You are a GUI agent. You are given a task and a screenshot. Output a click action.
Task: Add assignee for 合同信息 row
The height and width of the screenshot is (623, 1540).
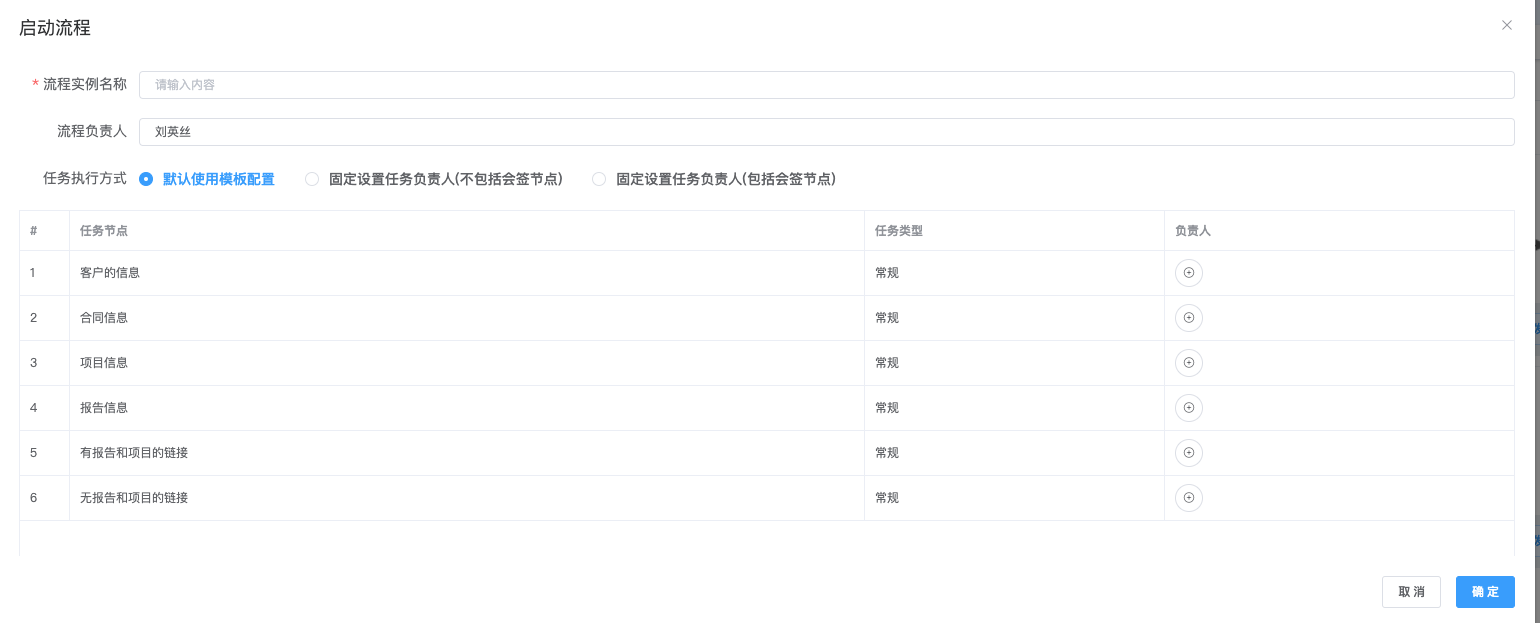tap(1188, 317)
